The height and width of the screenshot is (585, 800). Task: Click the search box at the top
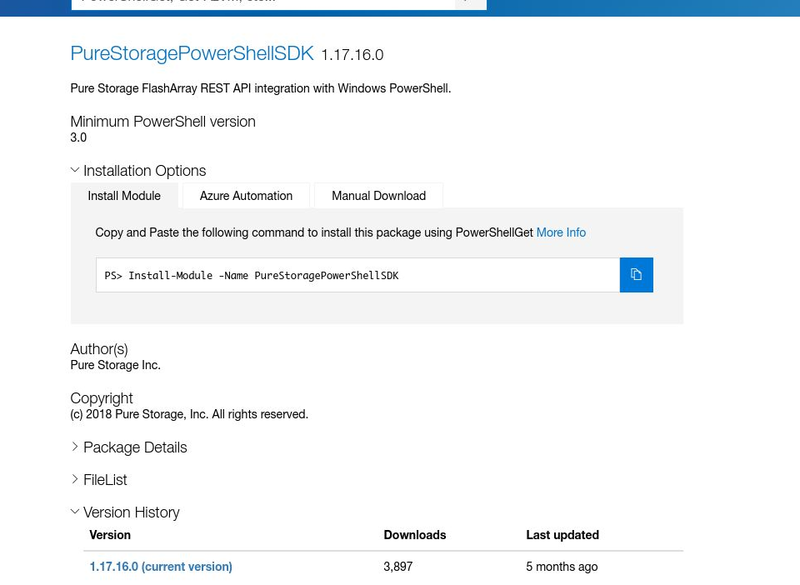click(x=263, y=4)
